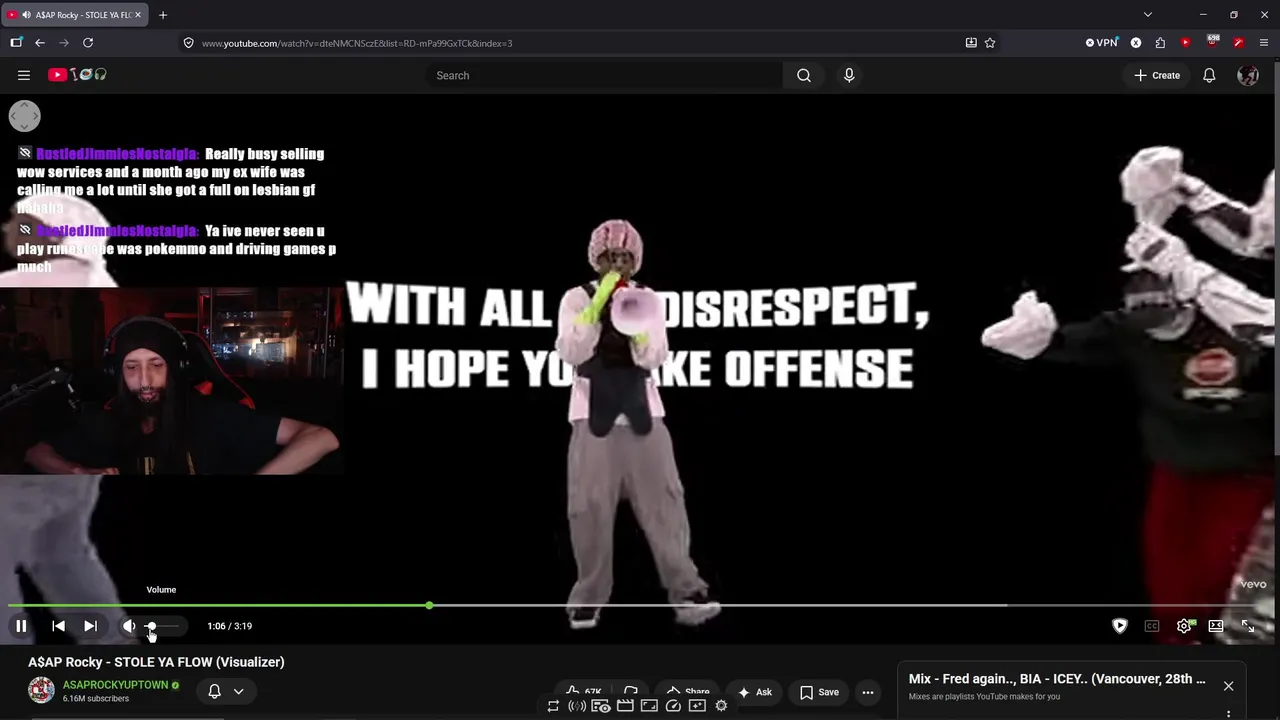
Task: Reload the current page
Action: pyautogui.click(x=88, y=43)
